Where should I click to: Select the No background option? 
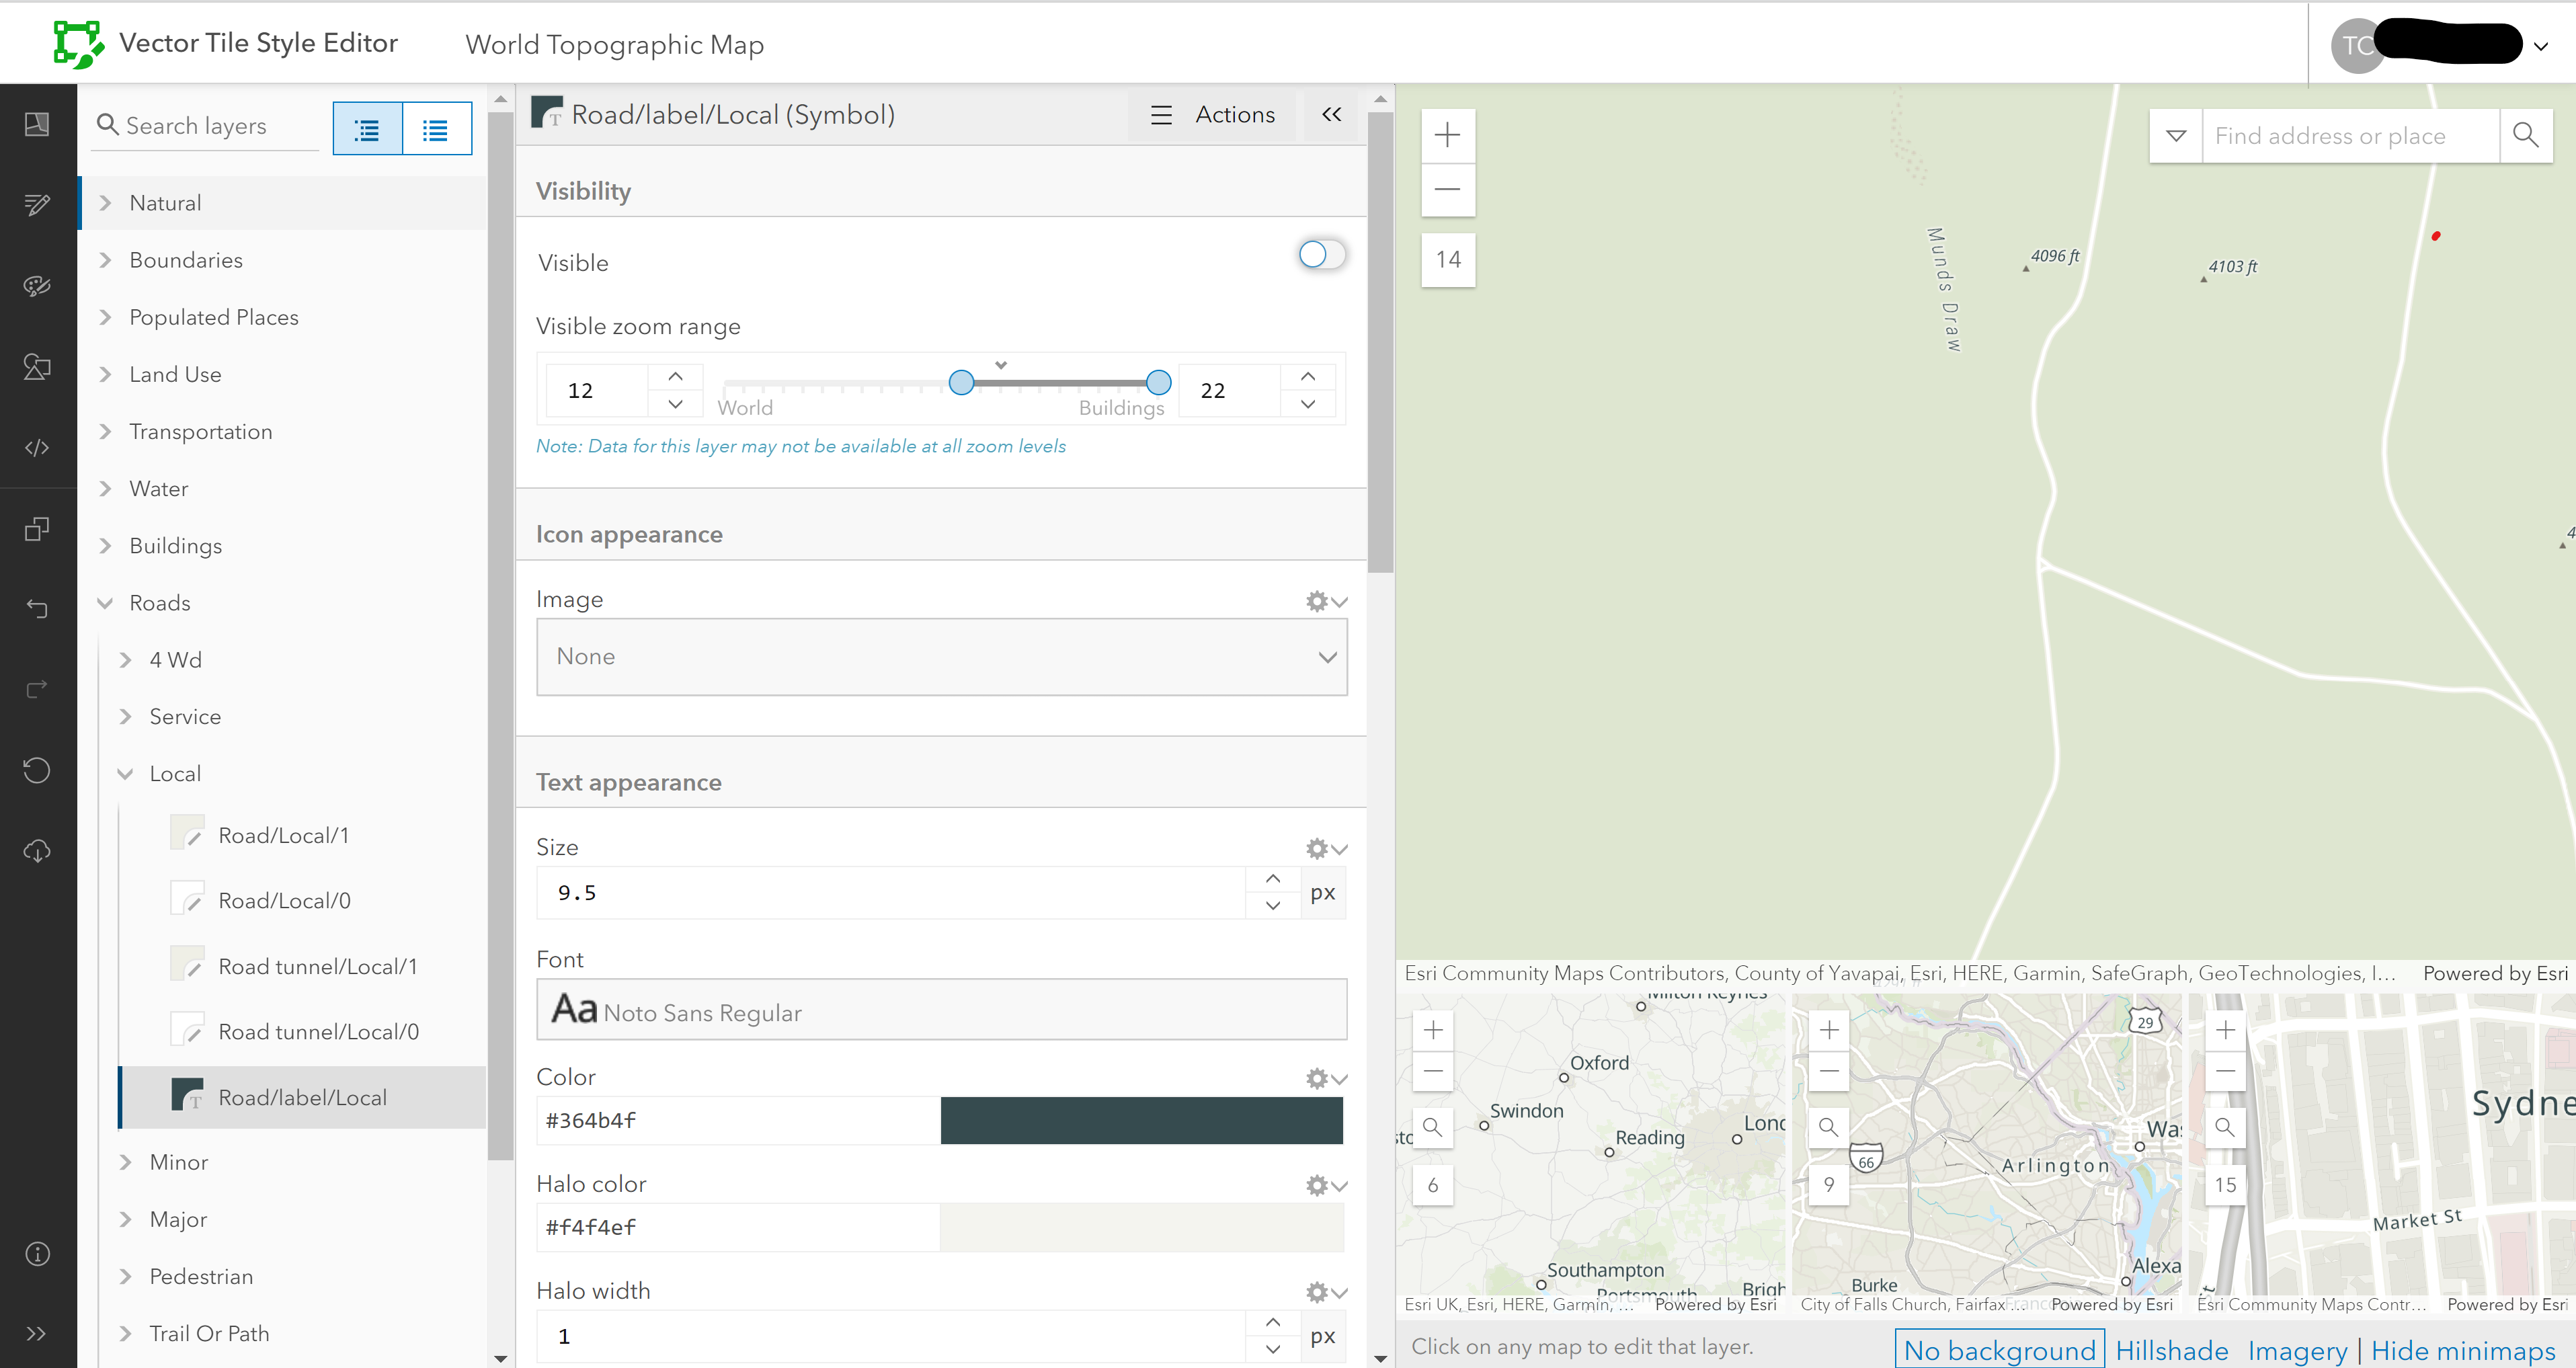tap(1999, 1350)
